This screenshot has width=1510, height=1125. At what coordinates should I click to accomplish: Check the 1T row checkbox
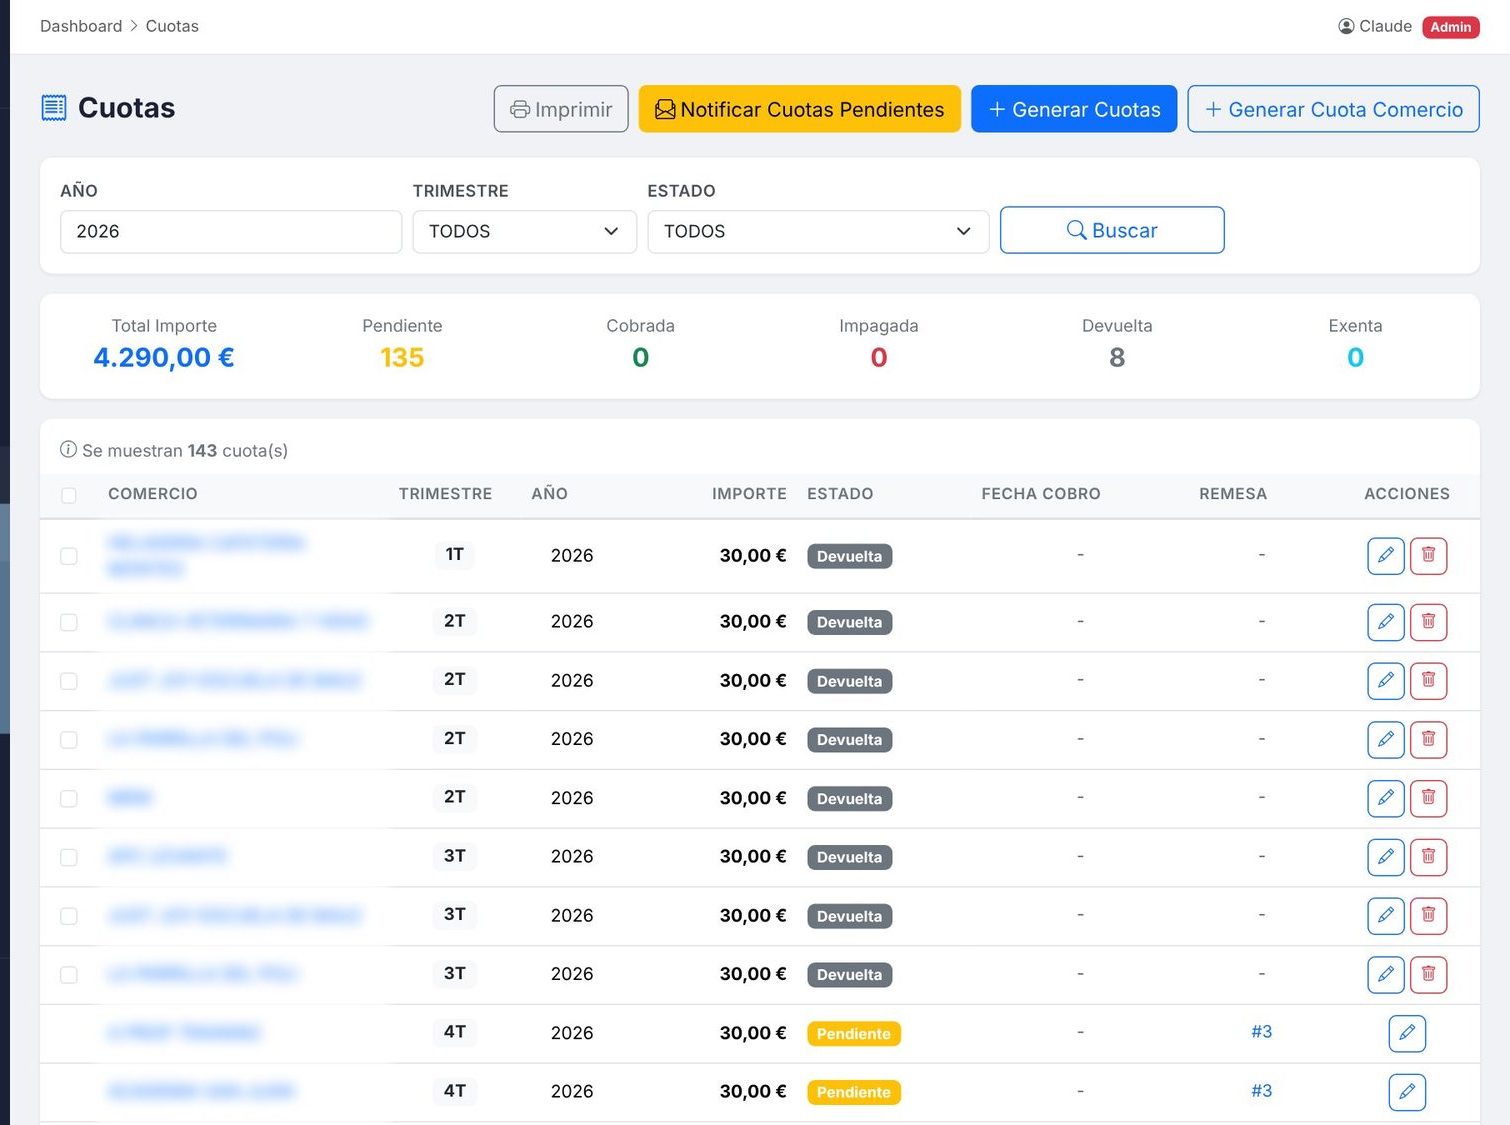pyautogui.click(x=69, y=556)
